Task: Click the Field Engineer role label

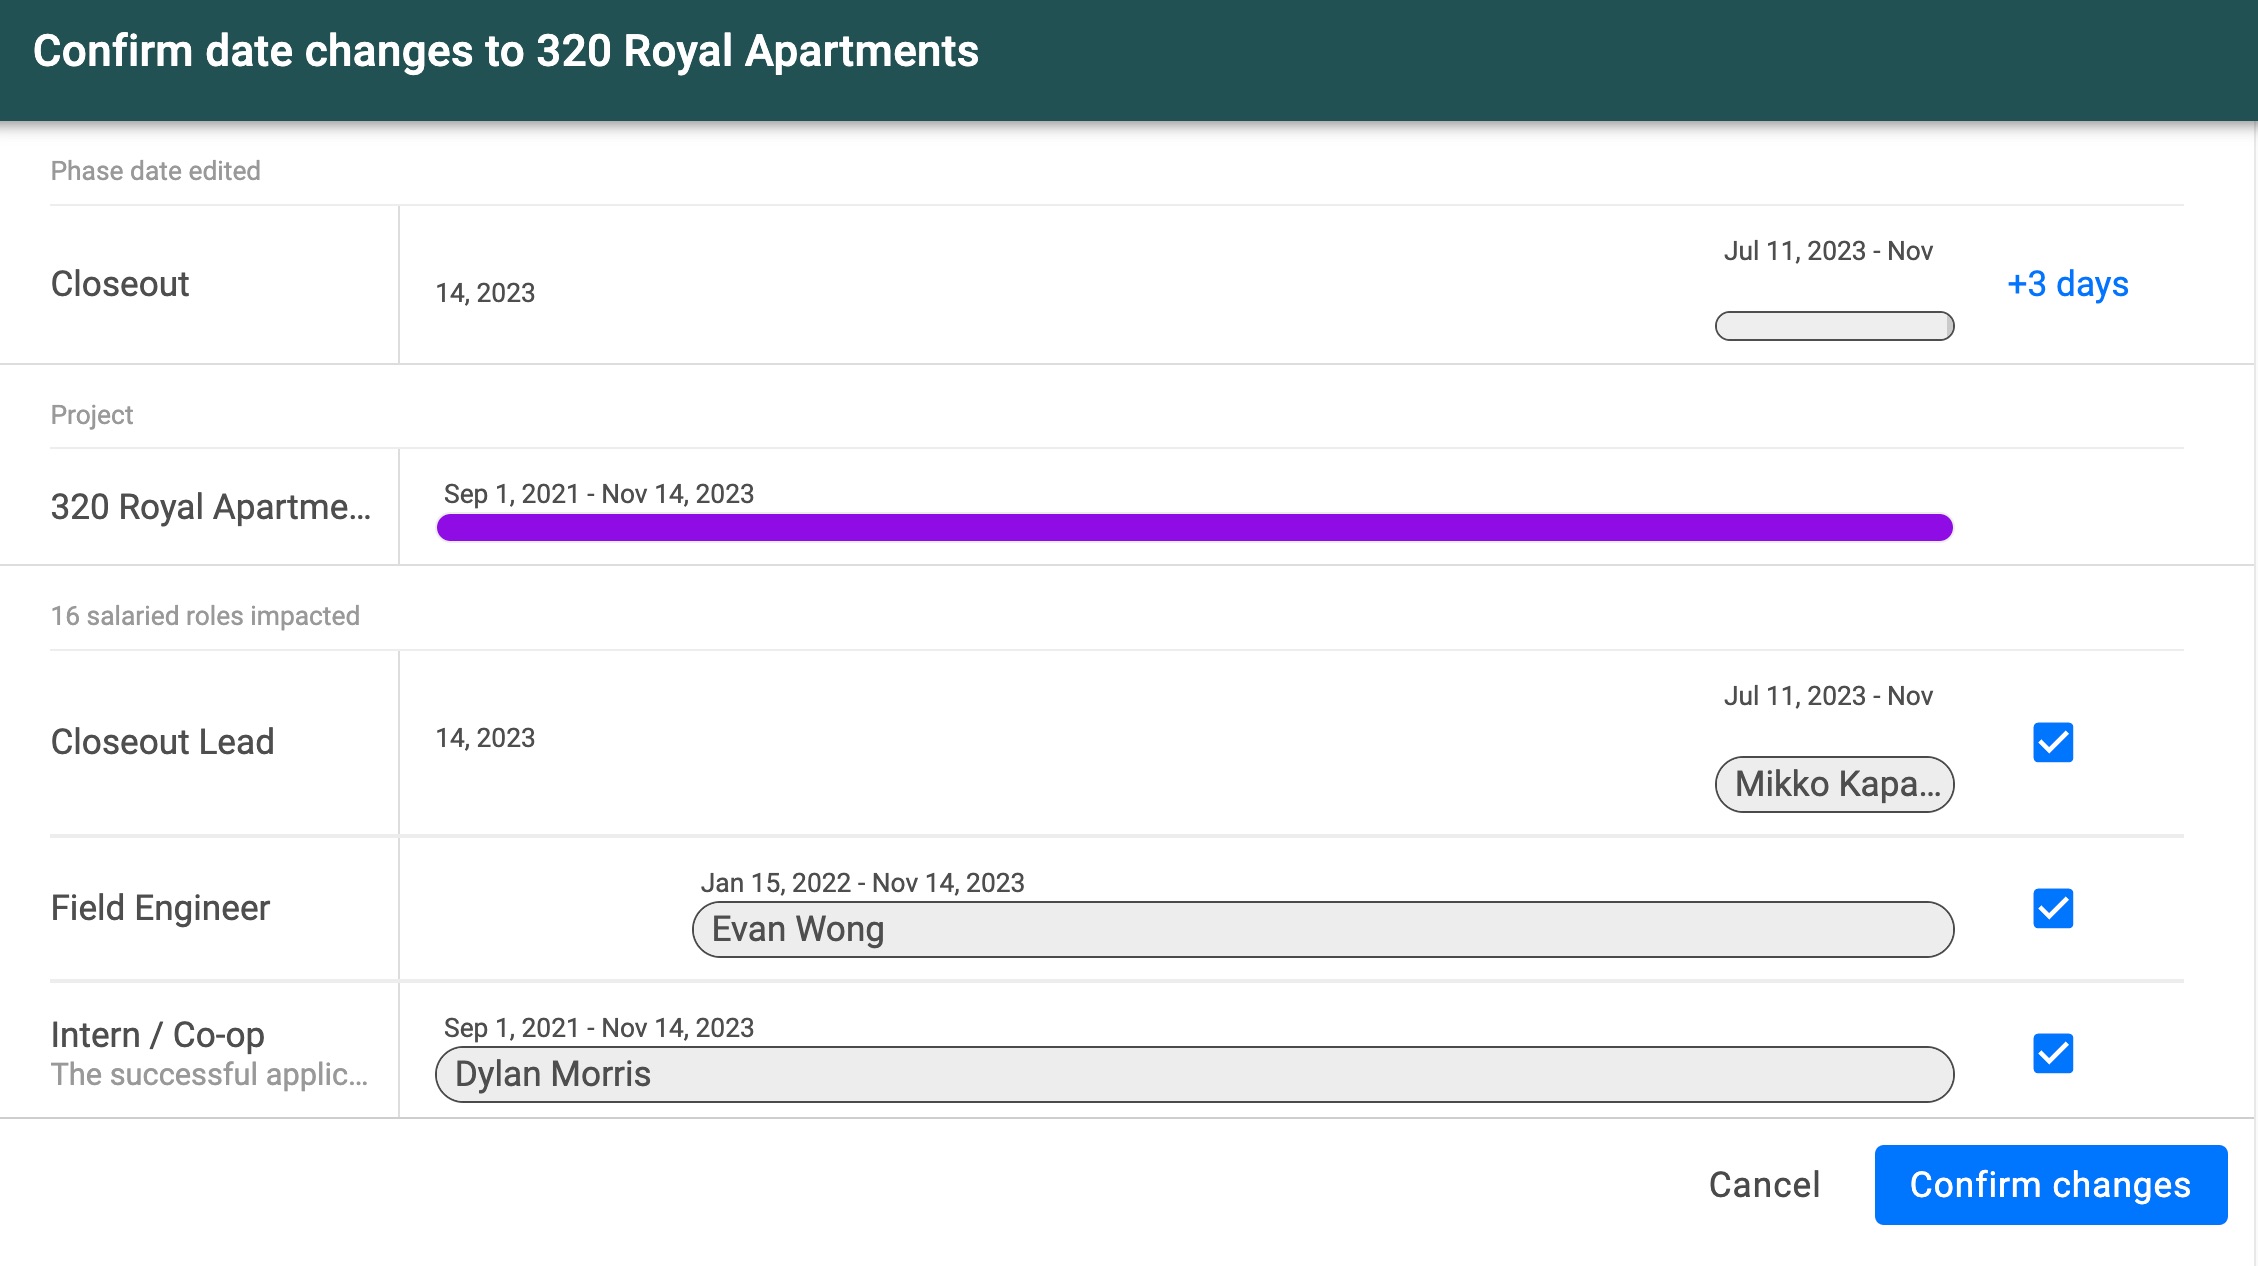Action: click(160, 908)
